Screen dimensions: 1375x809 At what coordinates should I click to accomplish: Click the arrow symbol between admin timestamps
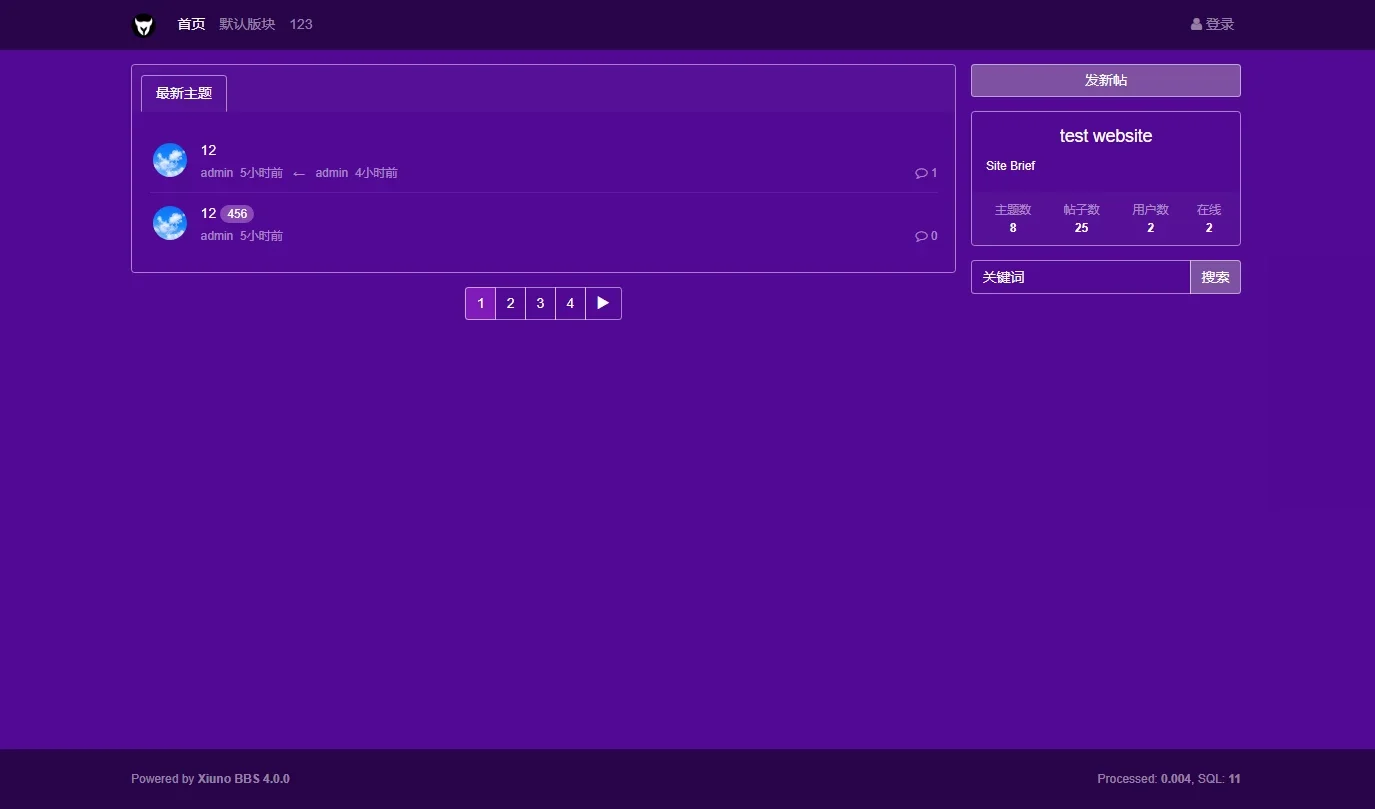[299, 172]
